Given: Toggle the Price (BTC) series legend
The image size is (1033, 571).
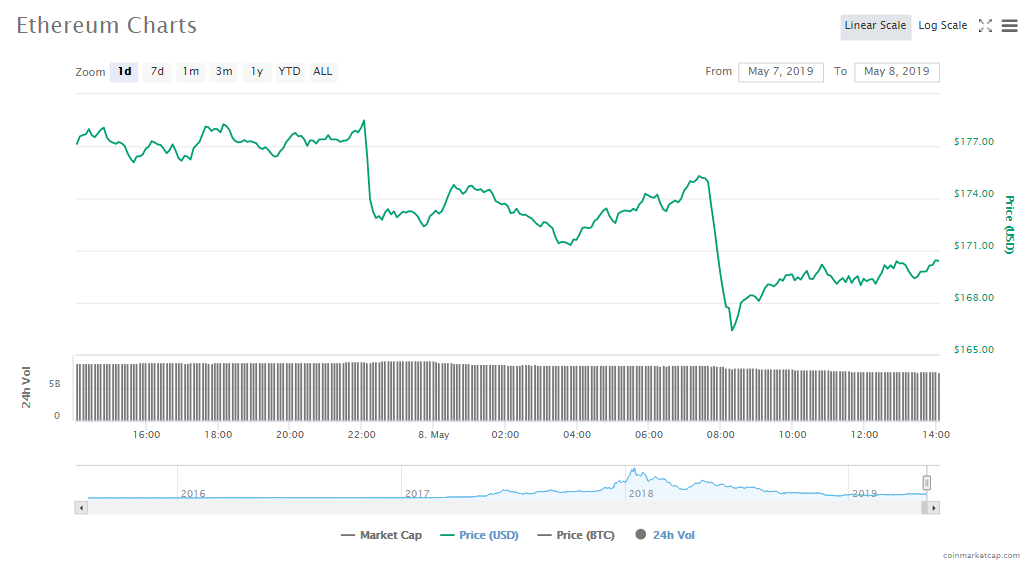Looking at the screenshot, I should coord(579,536).
